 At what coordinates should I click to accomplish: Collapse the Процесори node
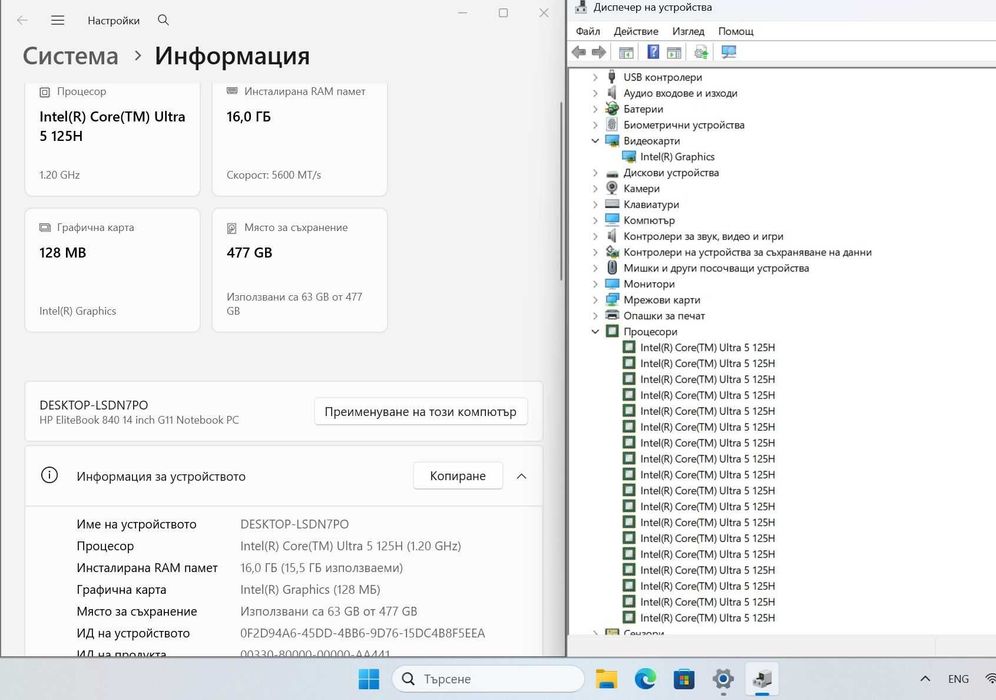[595, 332]
